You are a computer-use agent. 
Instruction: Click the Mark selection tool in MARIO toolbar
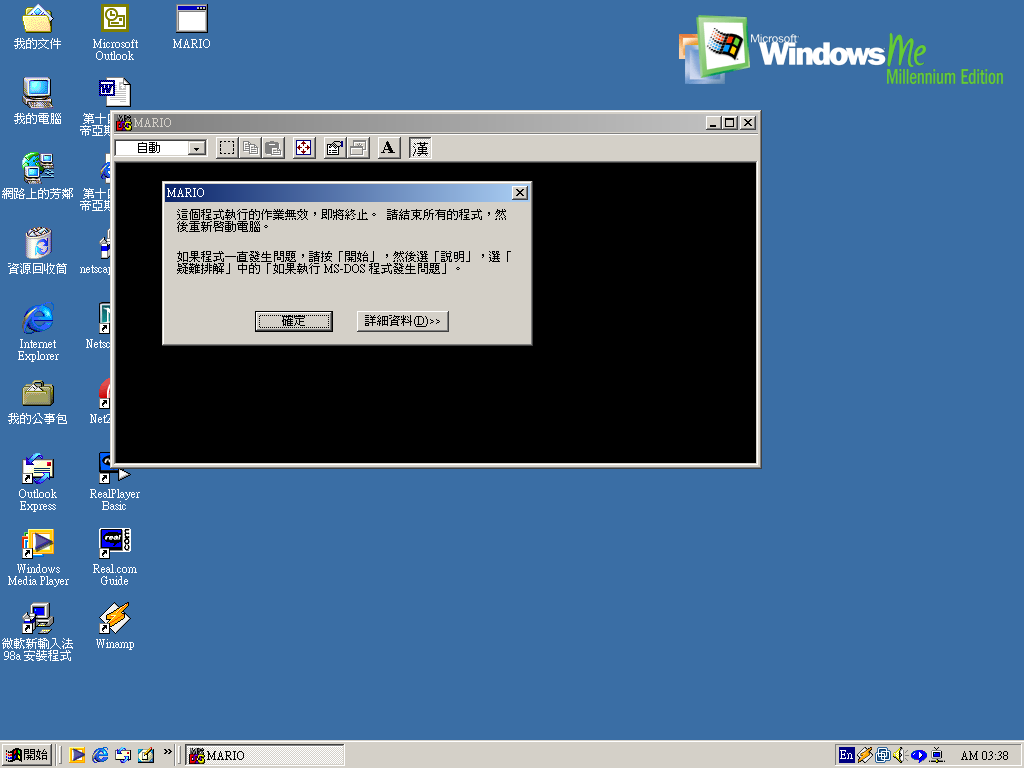(x=227, y=148)
